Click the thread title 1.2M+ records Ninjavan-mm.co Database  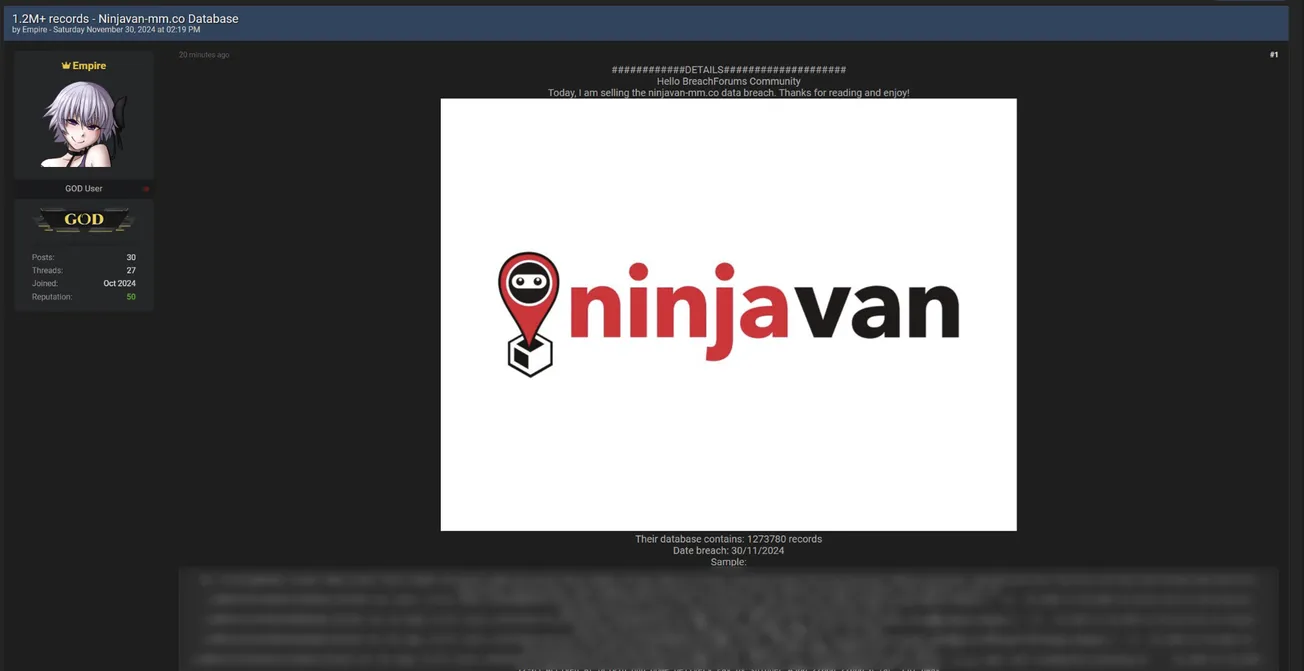coord(124,18)
